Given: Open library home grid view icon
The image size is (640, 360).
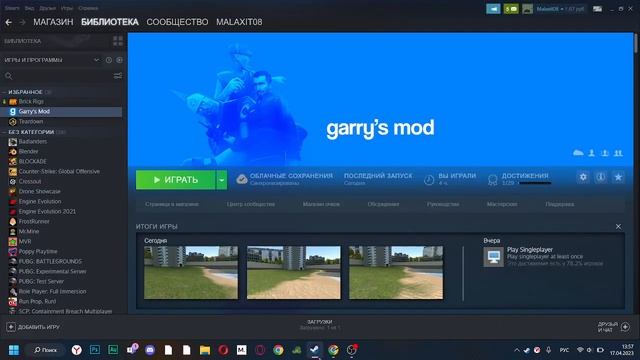Looking at the screenshot, I should [x=118, y=41].
